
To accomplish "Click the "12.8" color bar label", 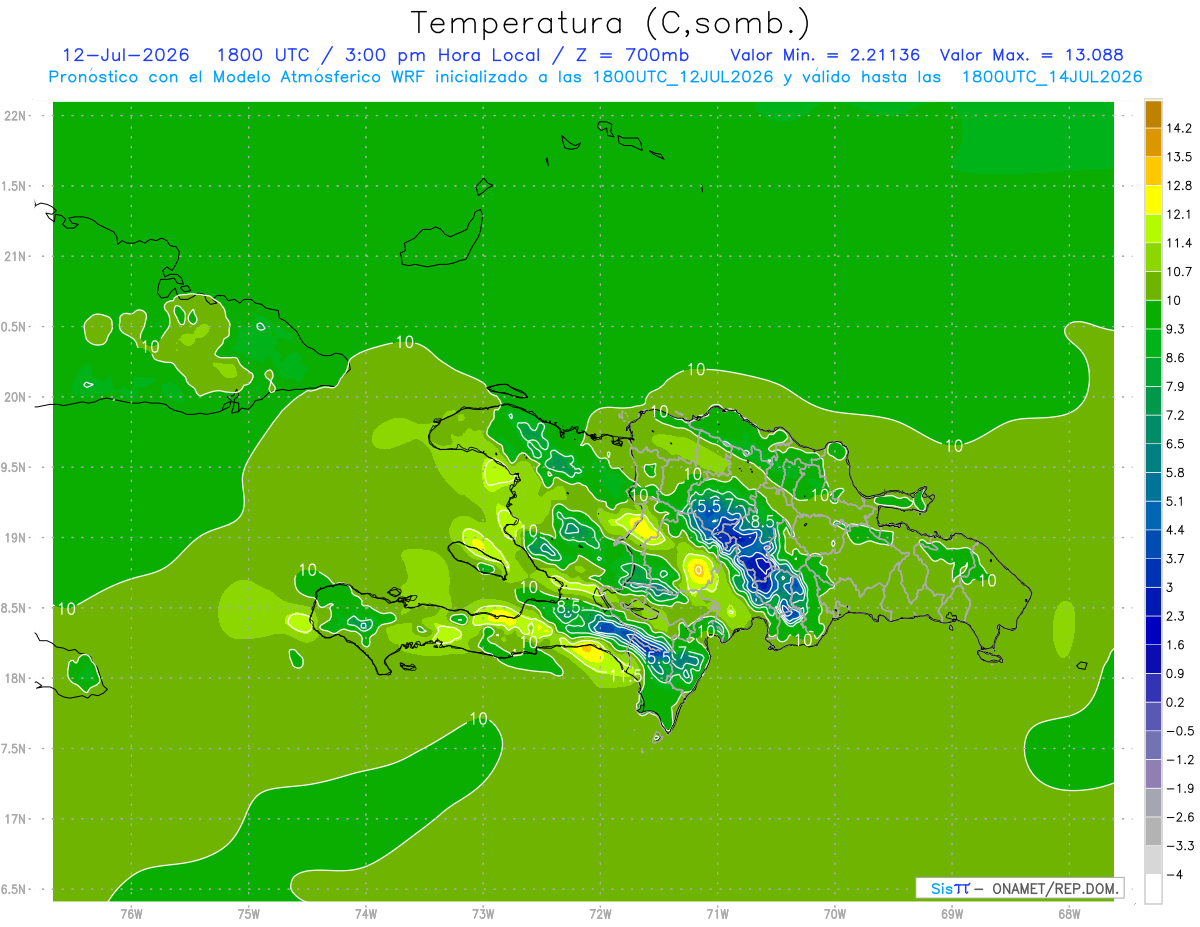I will [x=1178, y=186].
